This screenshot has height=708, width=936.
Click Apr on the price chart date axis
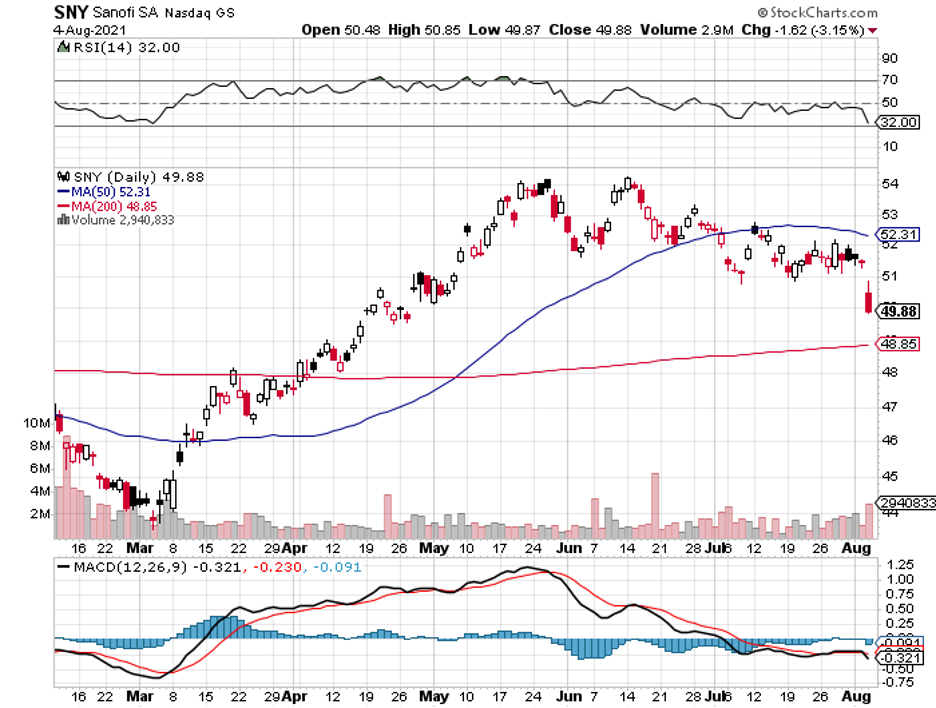pyautogui.click(x=294, y=548)
